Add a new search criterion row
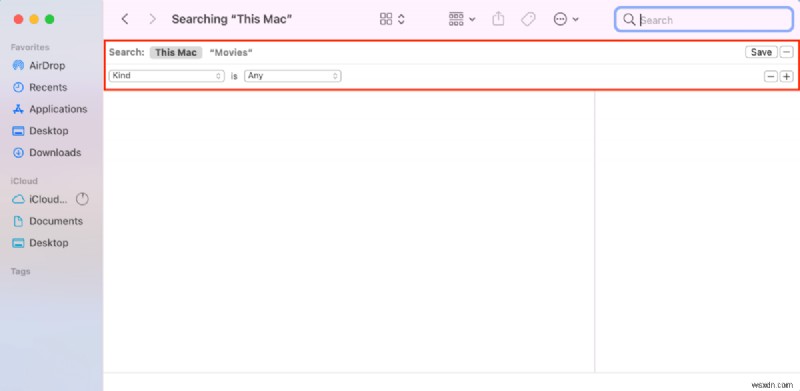Image resolution: width=800 pixels, height=391 pixels. [x=787, y=77]
